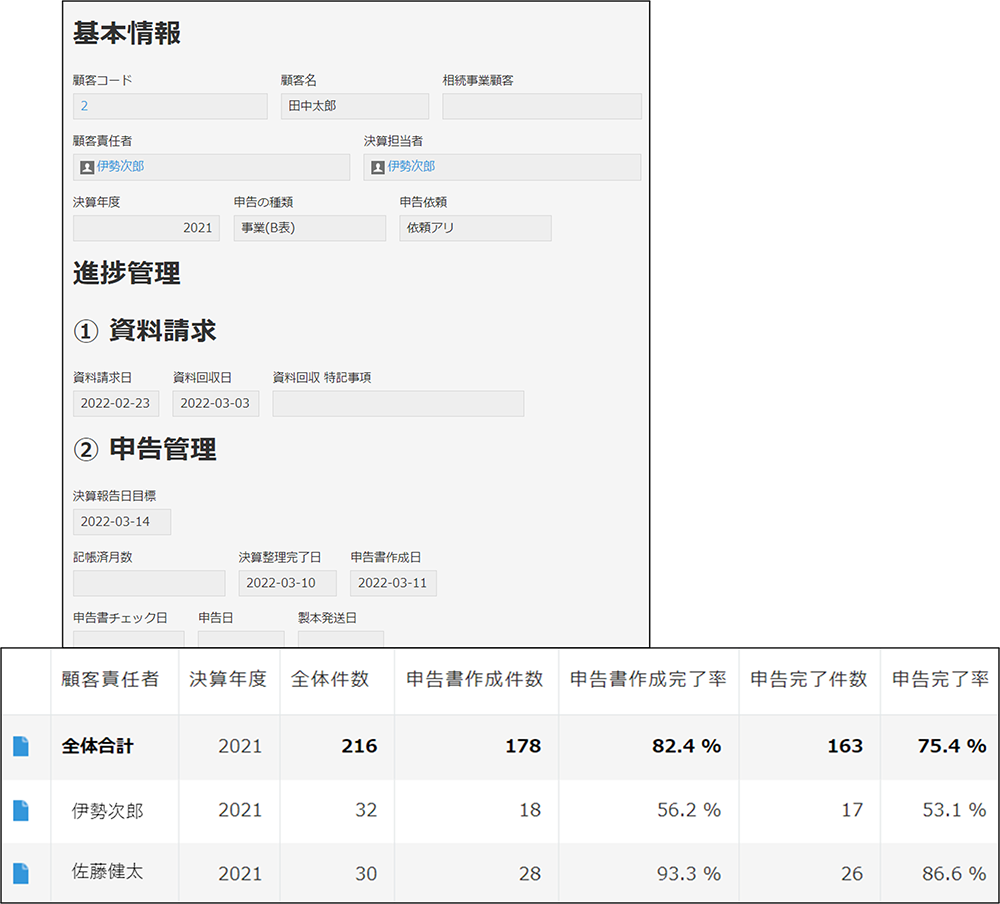Click the 顧客コード value 2 link

pos(84,106)
